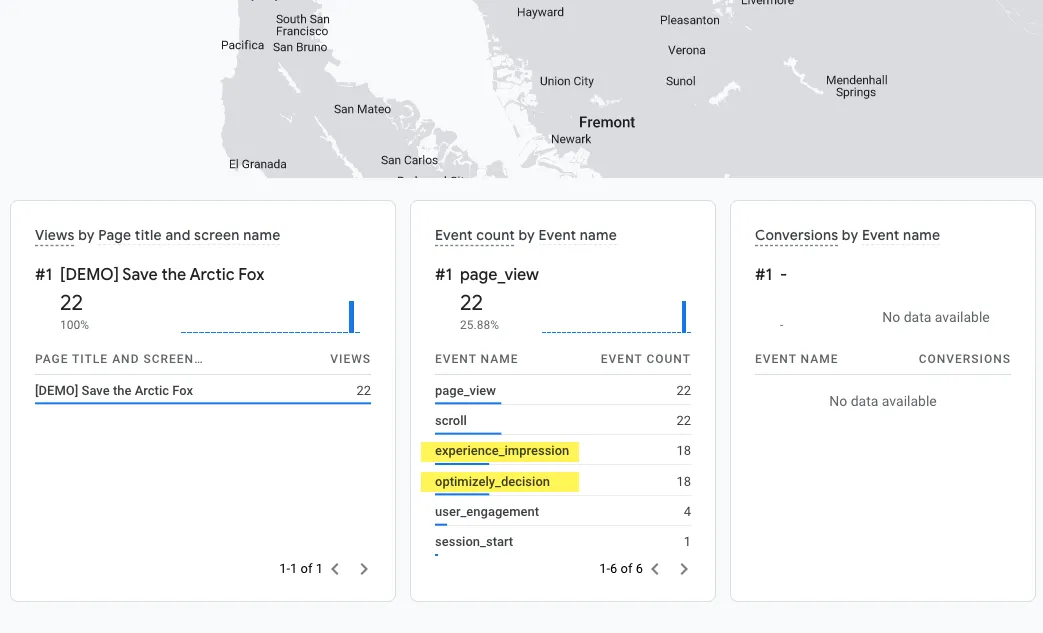Click the #1 page_view heading
This screenshot has width=1043, height=633.
tap(487, 275)
